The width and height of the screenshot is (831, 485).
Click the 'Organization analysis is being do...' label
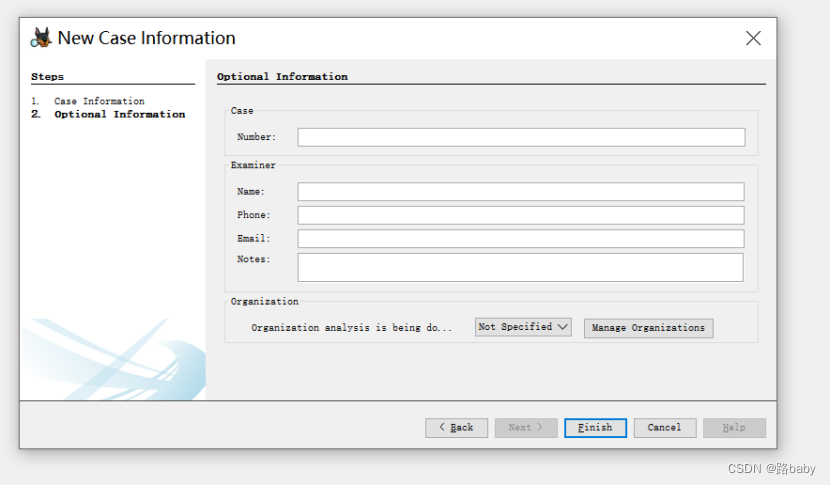(351, 328)
